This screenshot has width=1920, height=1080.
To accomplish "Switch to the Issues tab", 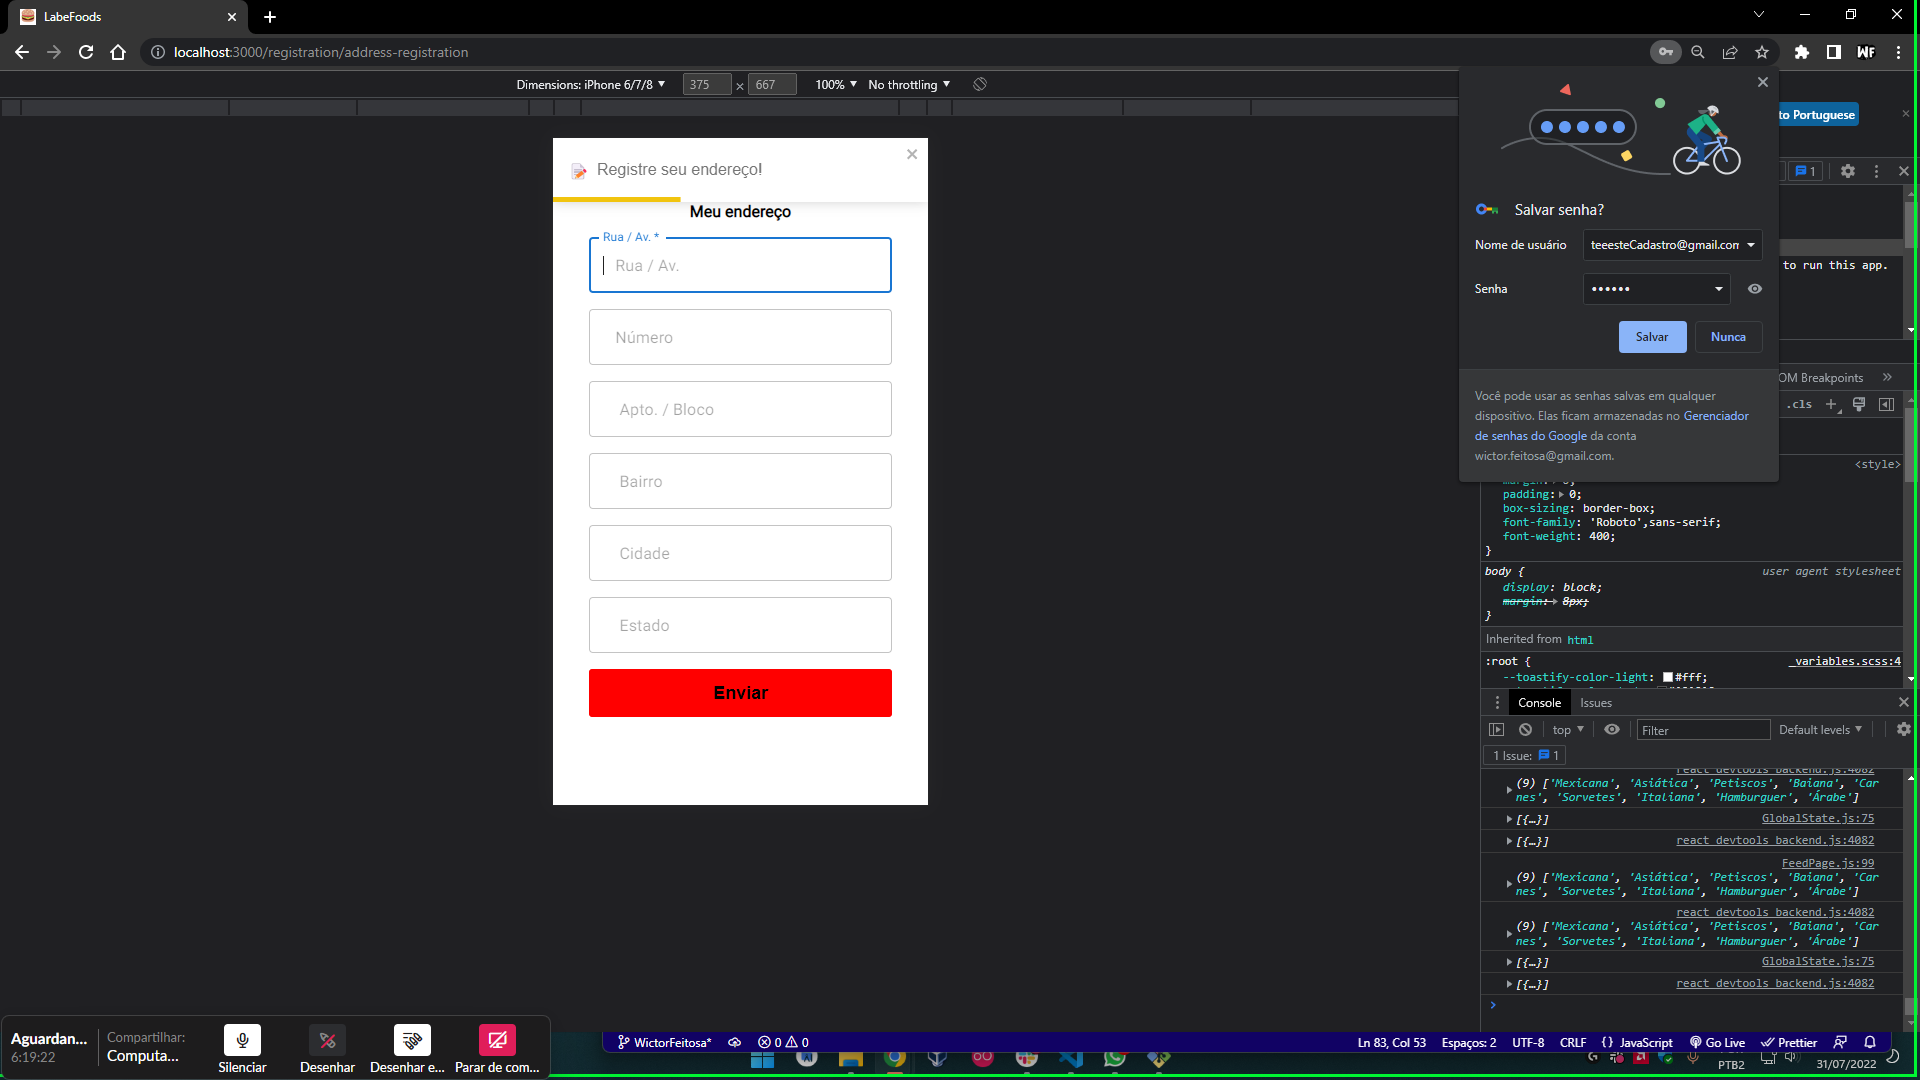I will pos(1596,703).
